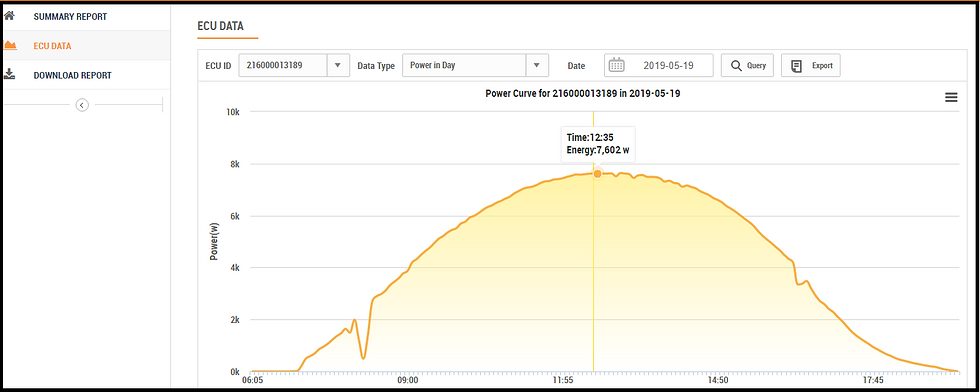Click the 14:50 x-axis label
The width and height of the screenshot is (980, 392).
point(718,379)
